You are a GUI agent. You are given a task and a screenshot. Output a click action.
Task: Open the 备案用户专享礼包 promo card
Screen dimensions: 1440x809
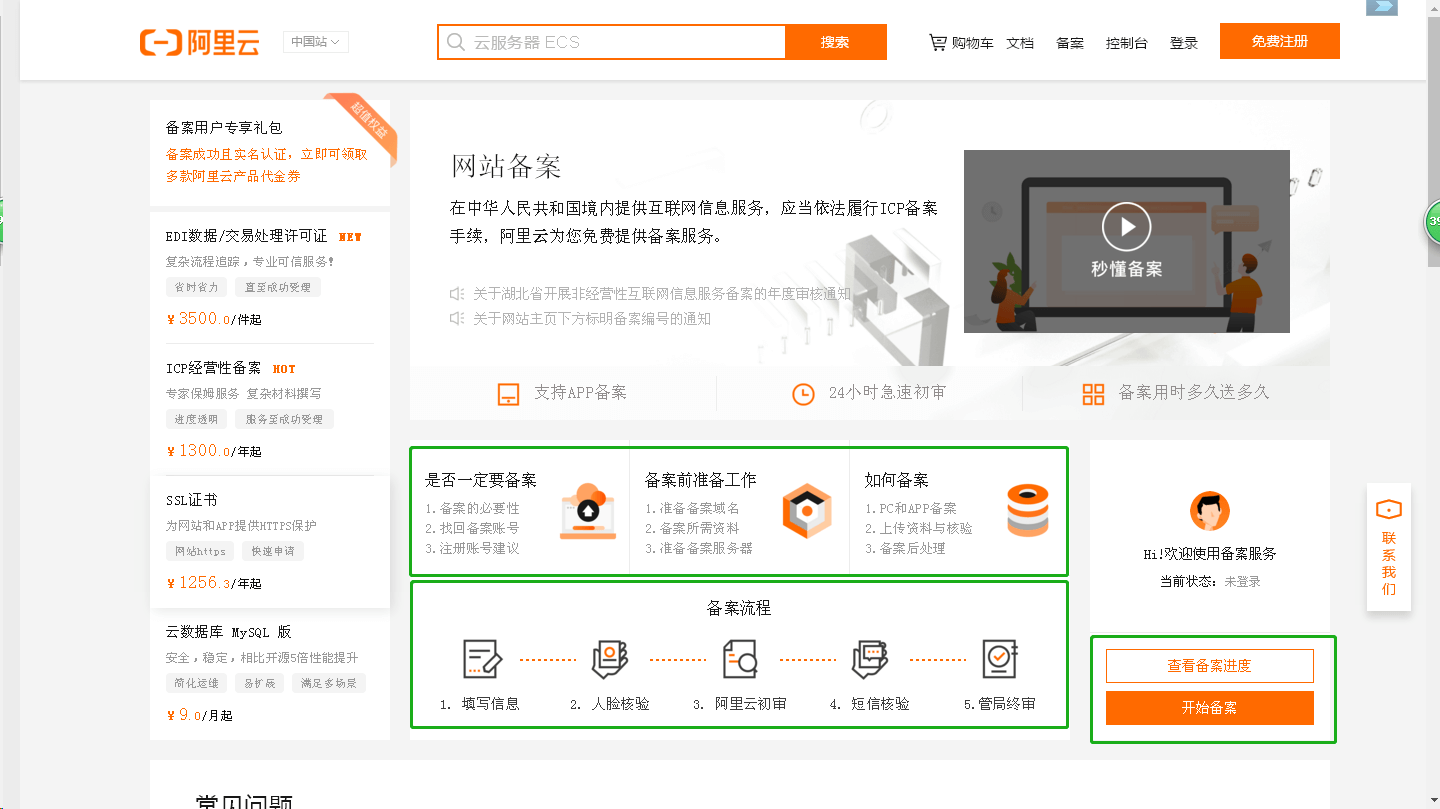pyautogui.click(x=270, y=152)
